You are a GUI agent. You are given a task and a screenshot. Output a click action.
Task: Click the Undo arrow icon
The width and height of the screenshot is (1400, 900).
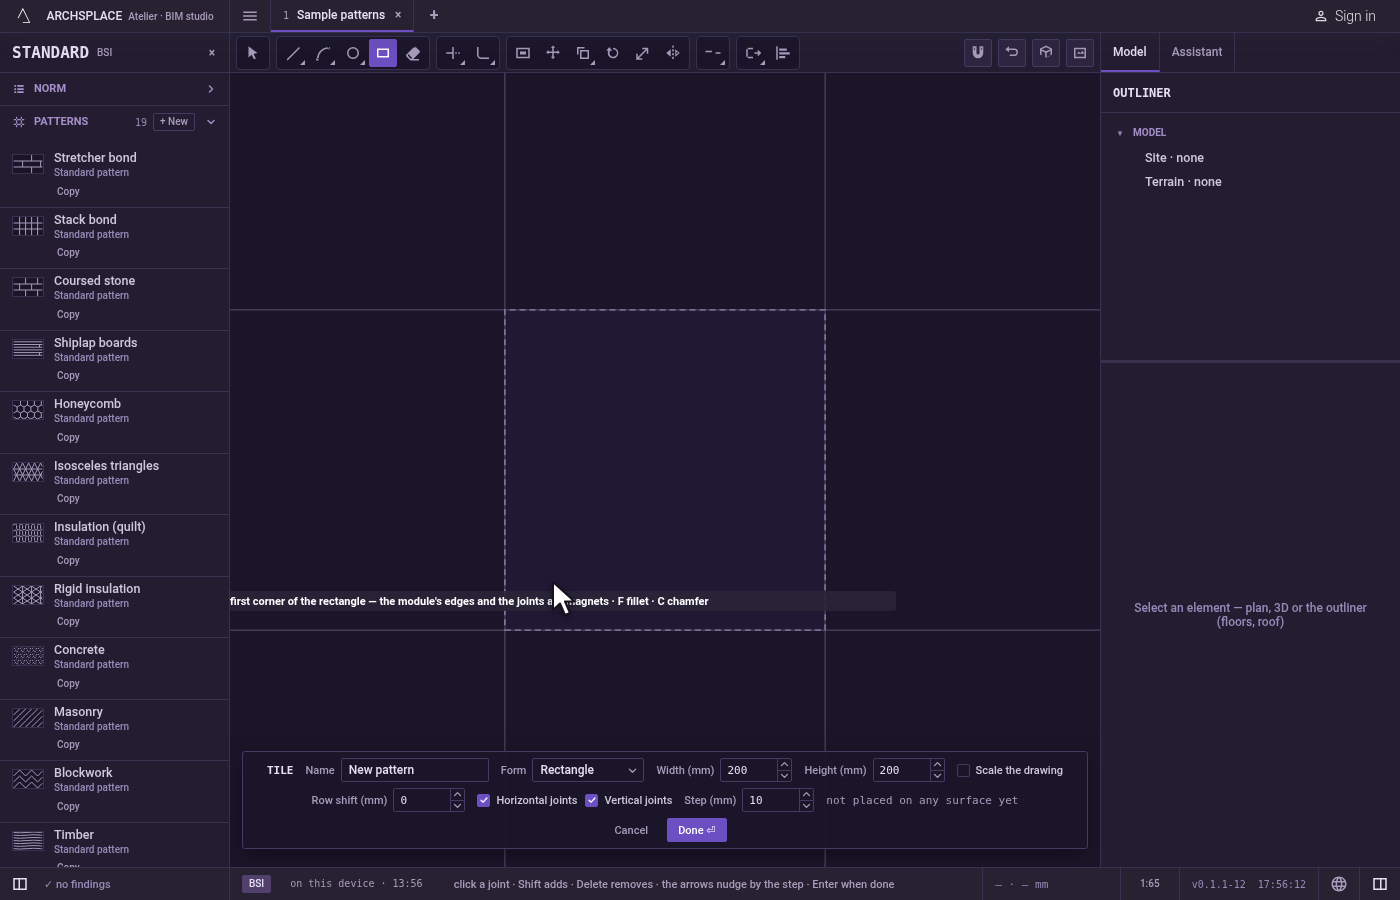click(x=1012, y=53)
